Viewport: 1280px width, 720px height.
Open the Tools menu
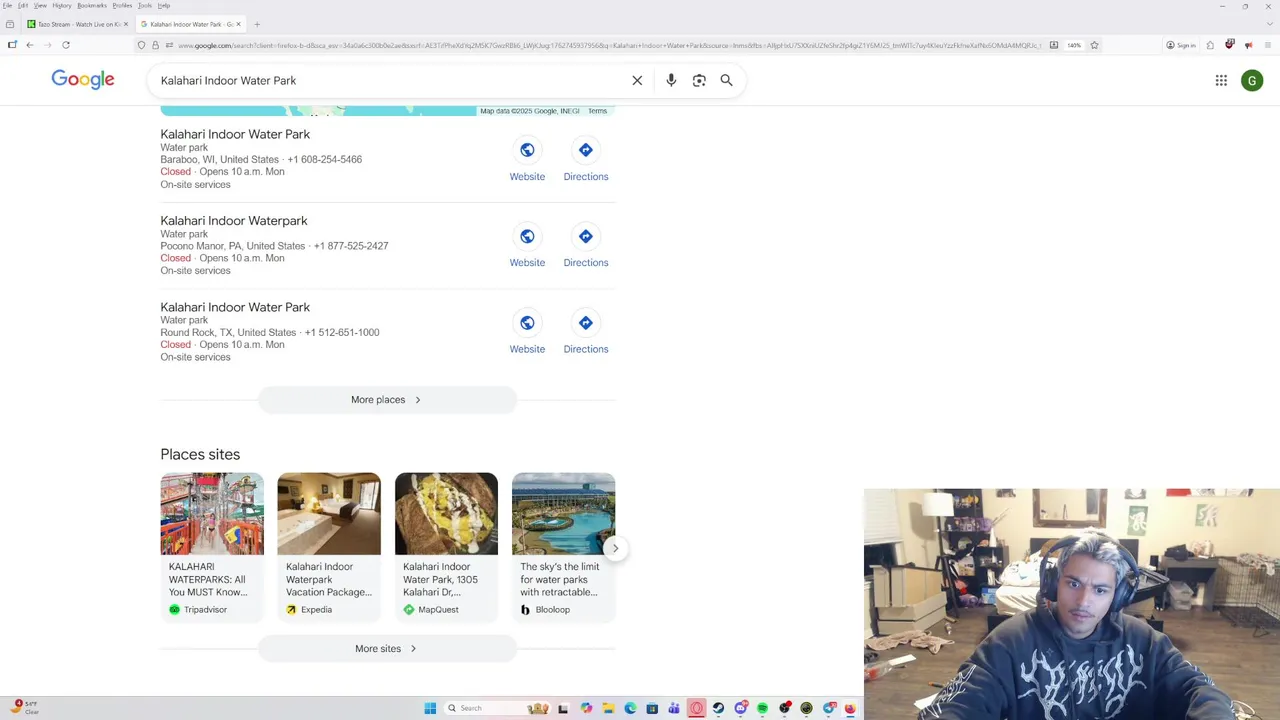pyautogui.click(x=145, y=5)
